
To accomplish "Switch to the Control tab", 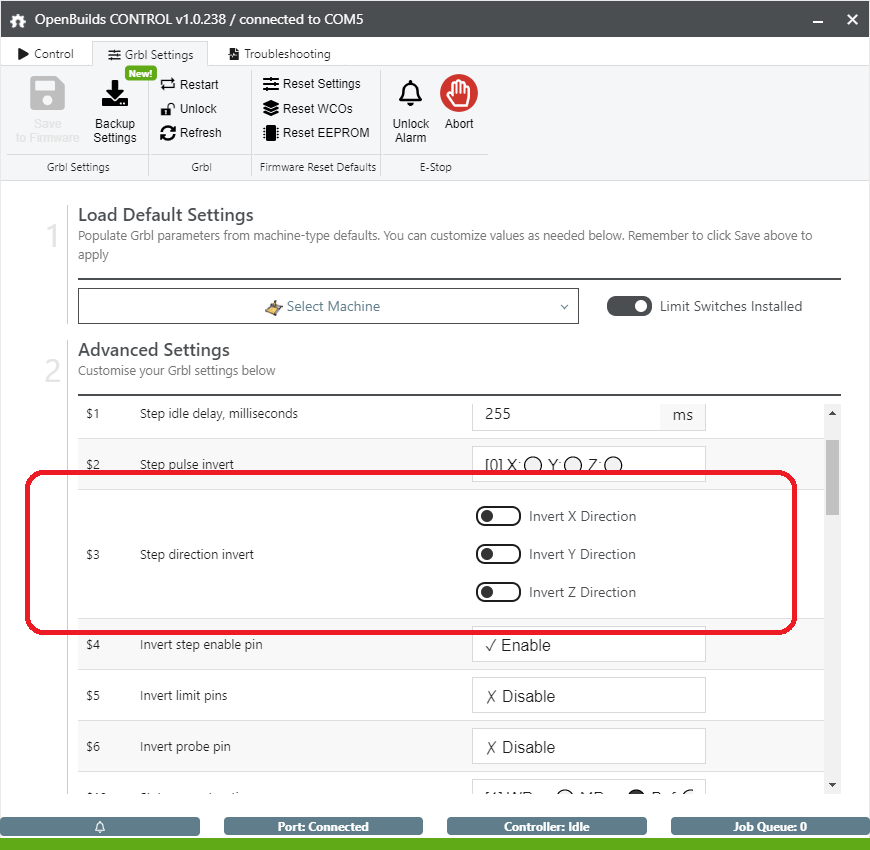I will pyautogui.click(x=46, y=54).
